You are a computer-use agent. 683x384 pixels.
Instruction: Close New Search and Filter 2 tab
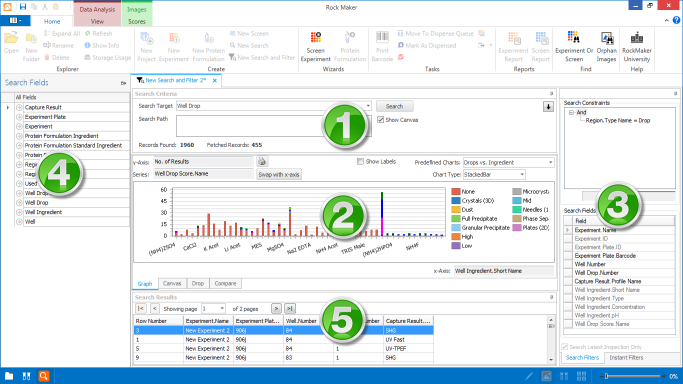[x=214, y=81]
